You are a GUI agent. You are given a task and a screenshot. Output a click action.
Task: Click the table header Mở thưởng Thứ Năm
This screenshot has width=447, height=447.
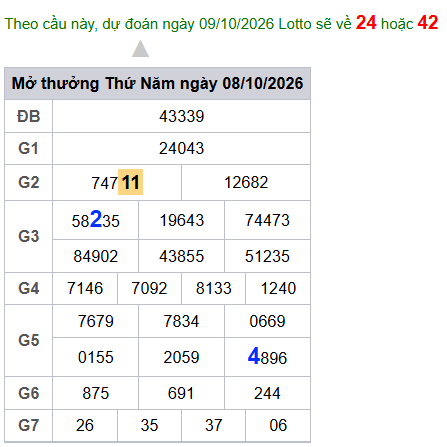[x=157, y=83]
